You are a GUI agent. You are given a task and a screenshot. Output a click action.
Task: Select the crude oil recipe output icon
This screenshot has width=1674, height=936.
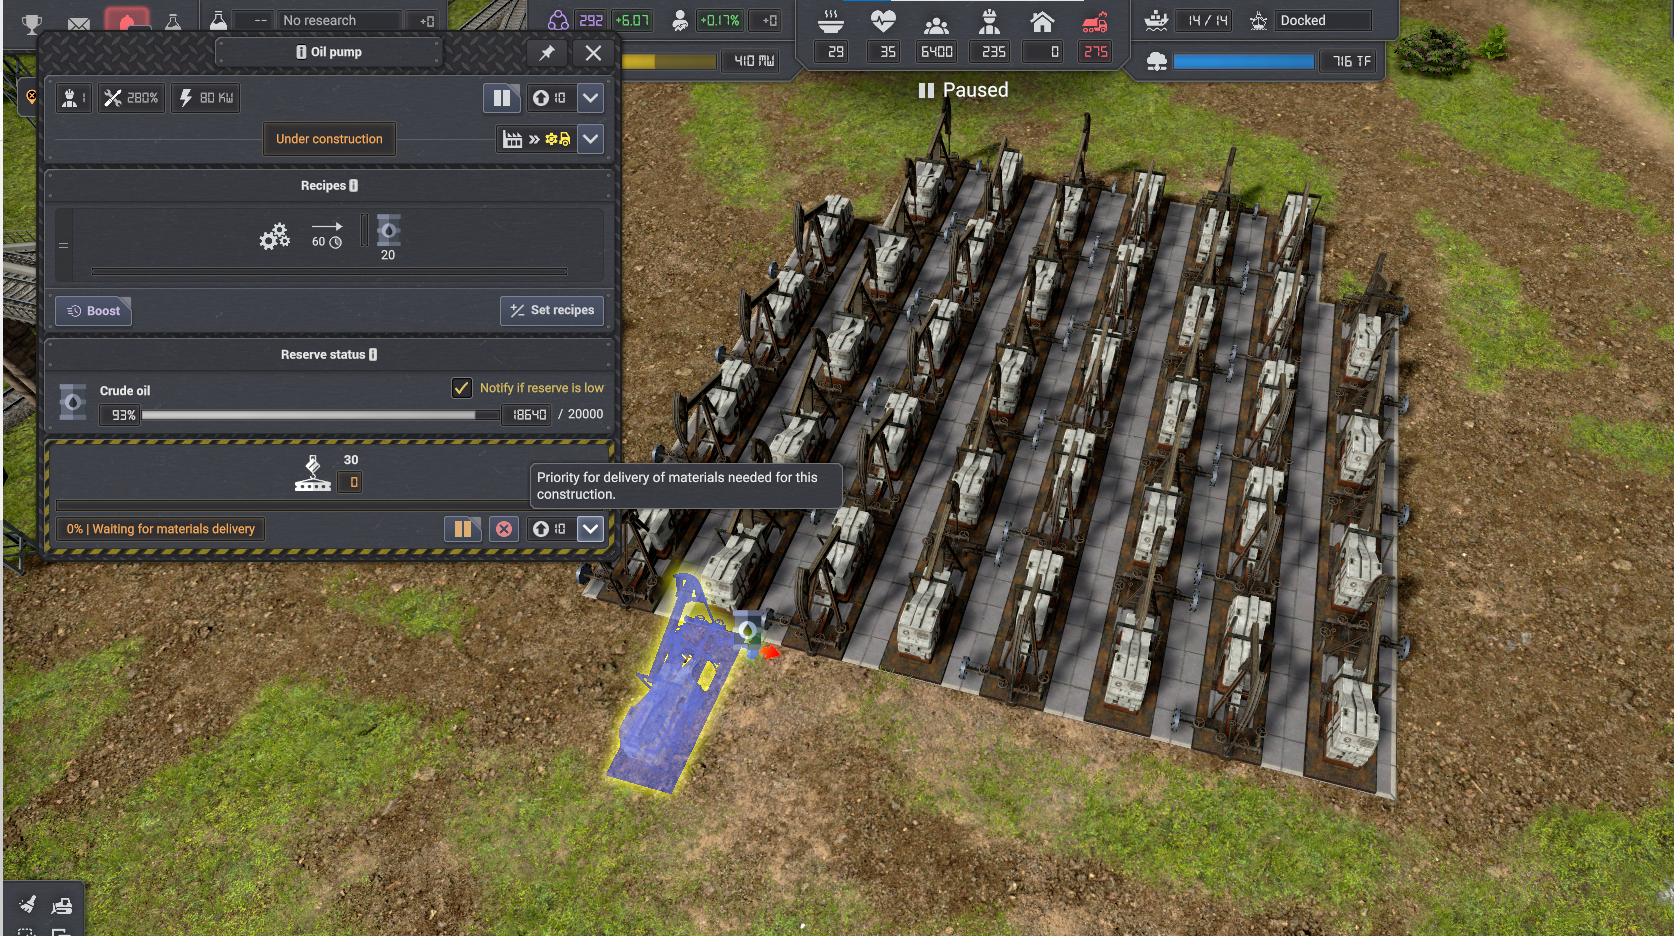click(388, 231)
